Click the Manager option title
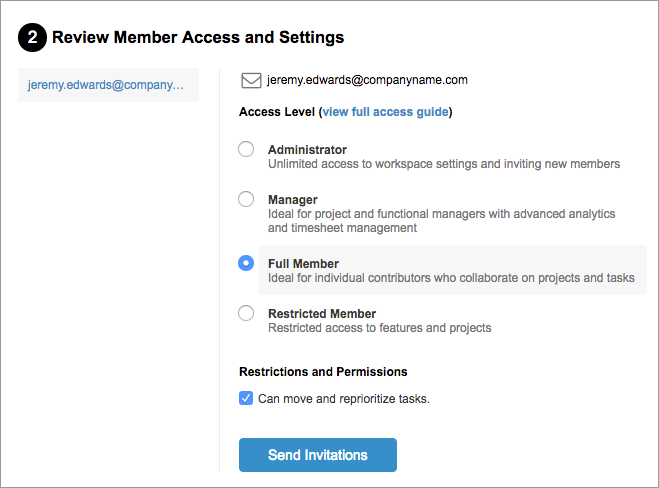 (x=293, y=200)
